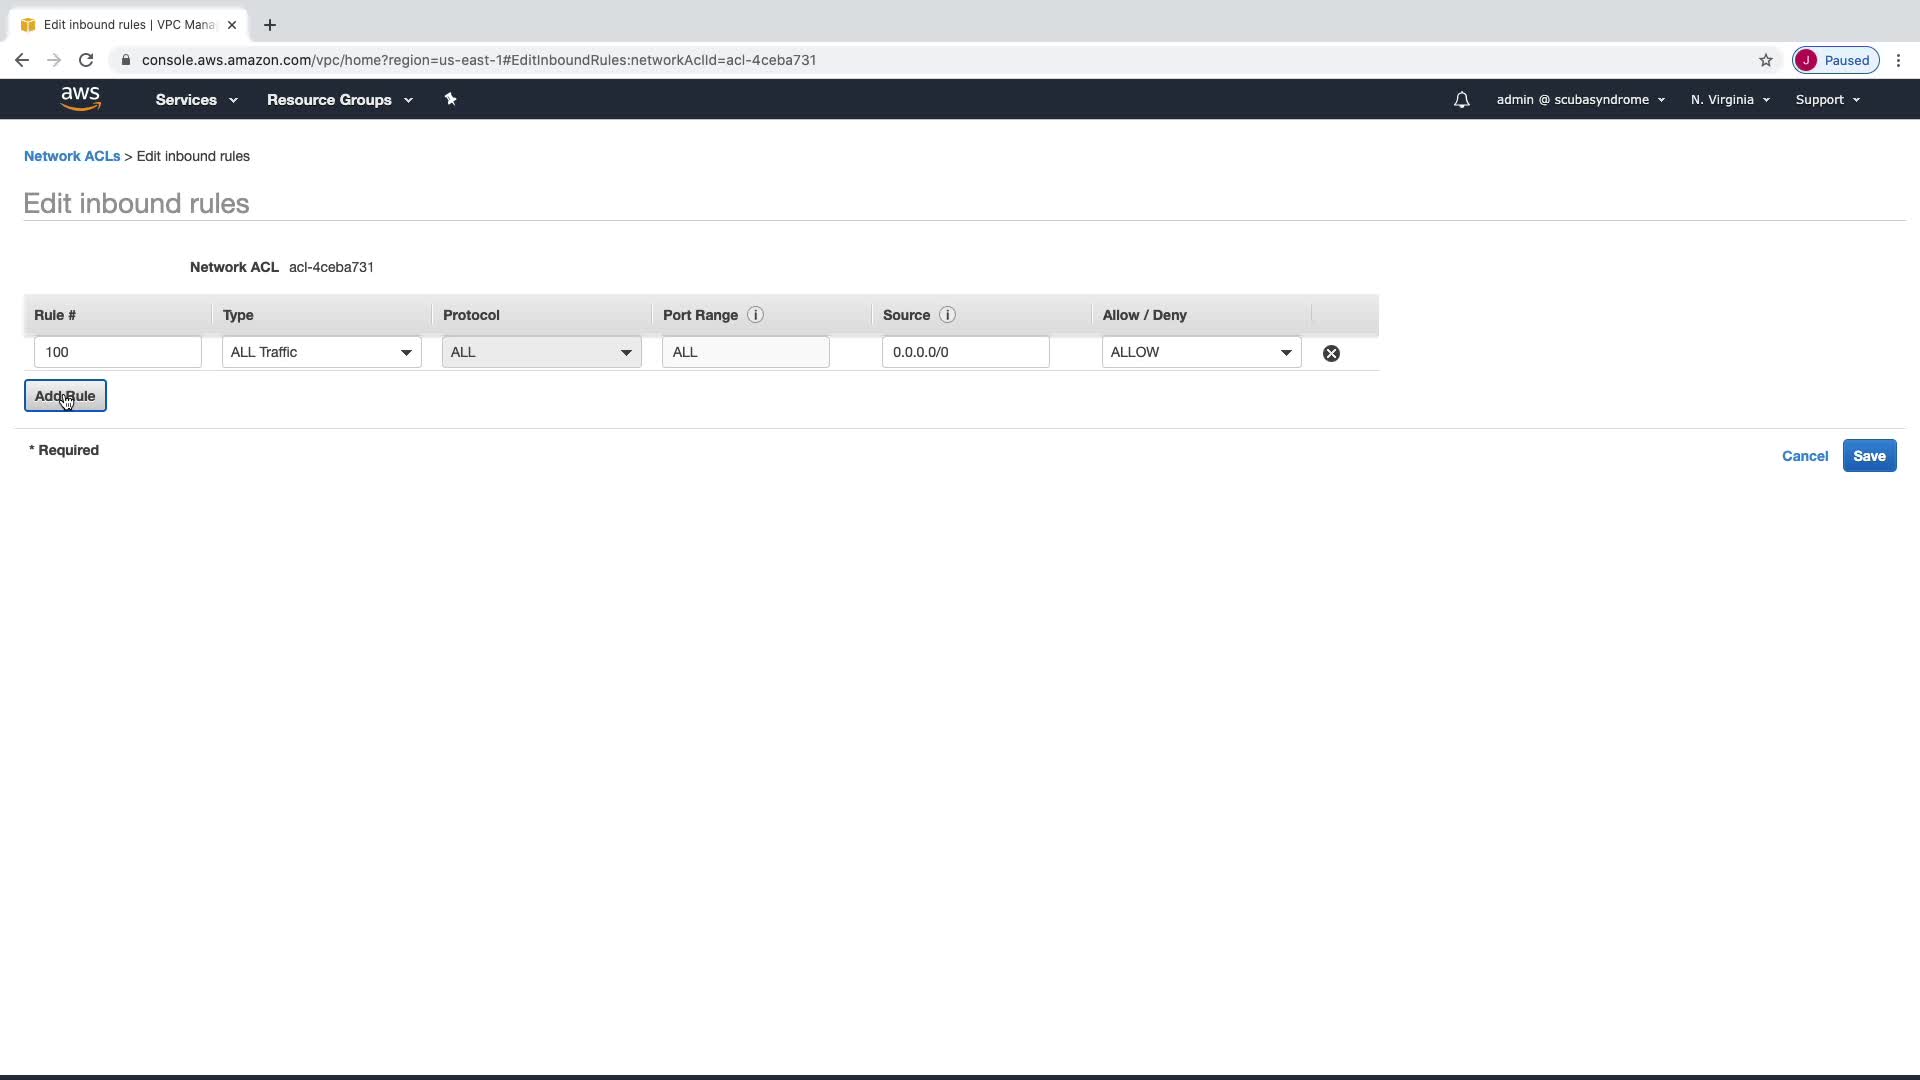
Task: Click the Source info icon
Action: [947, 315]
